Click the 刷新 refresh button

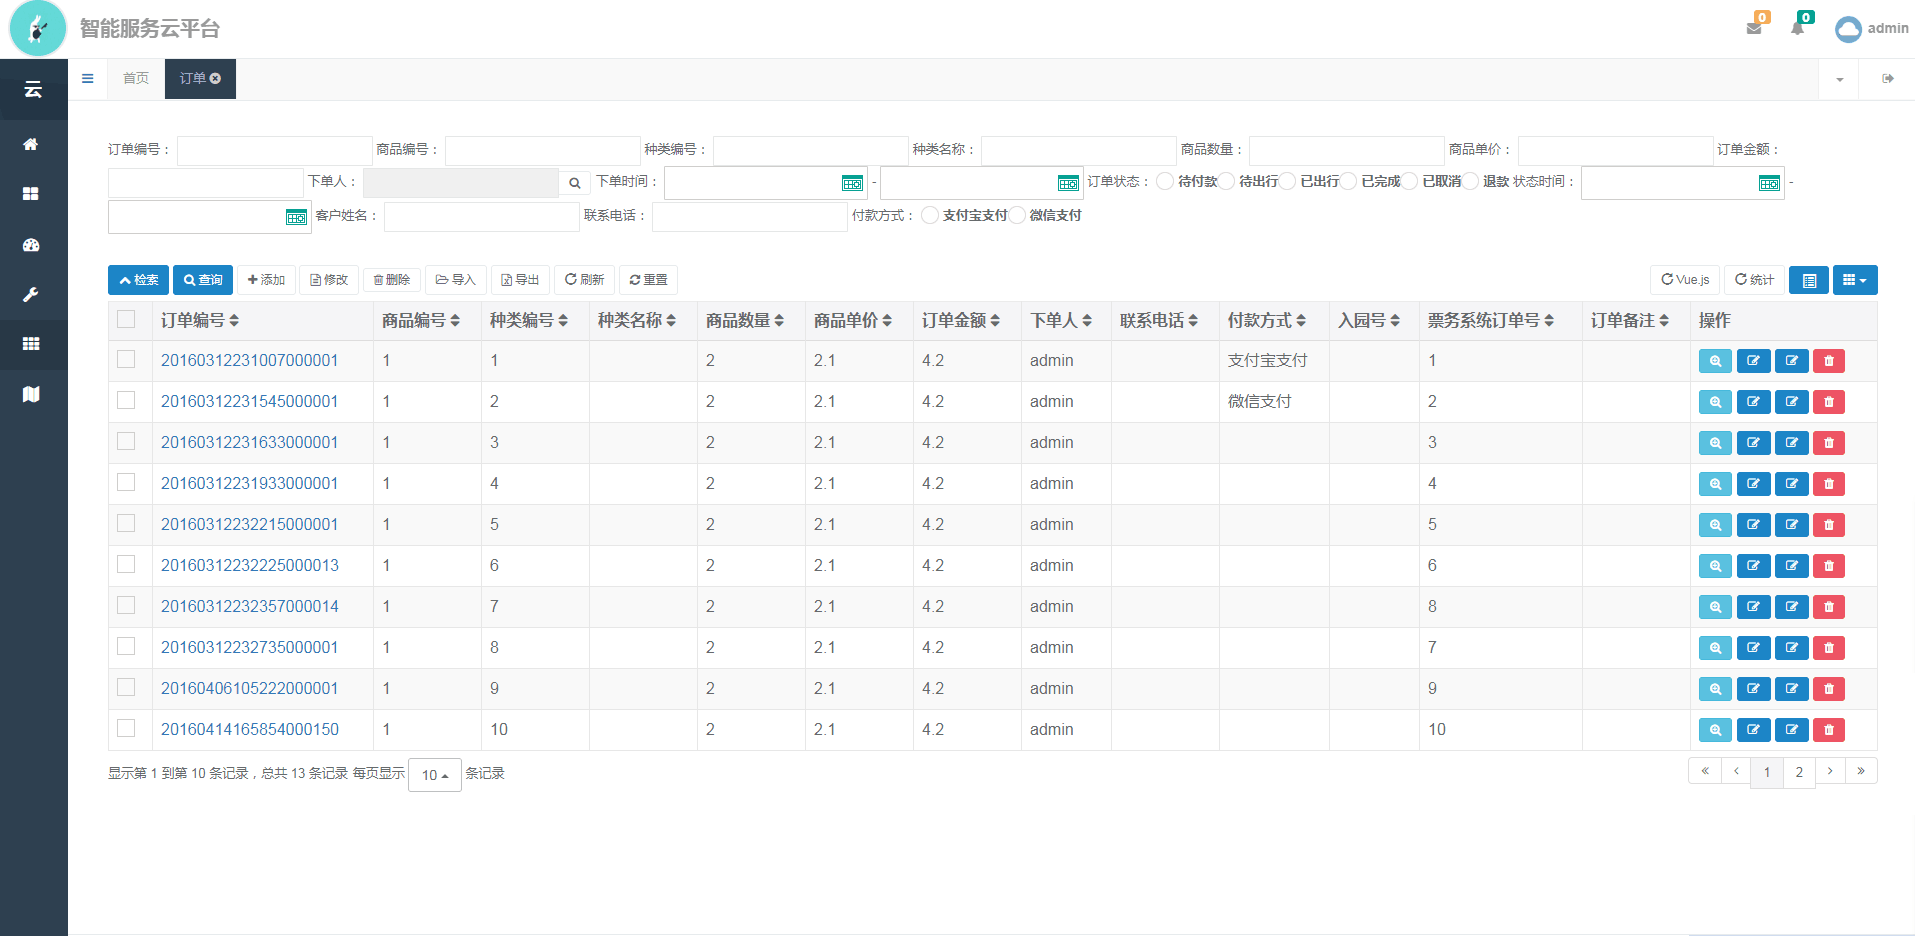[x=584, y=280]
